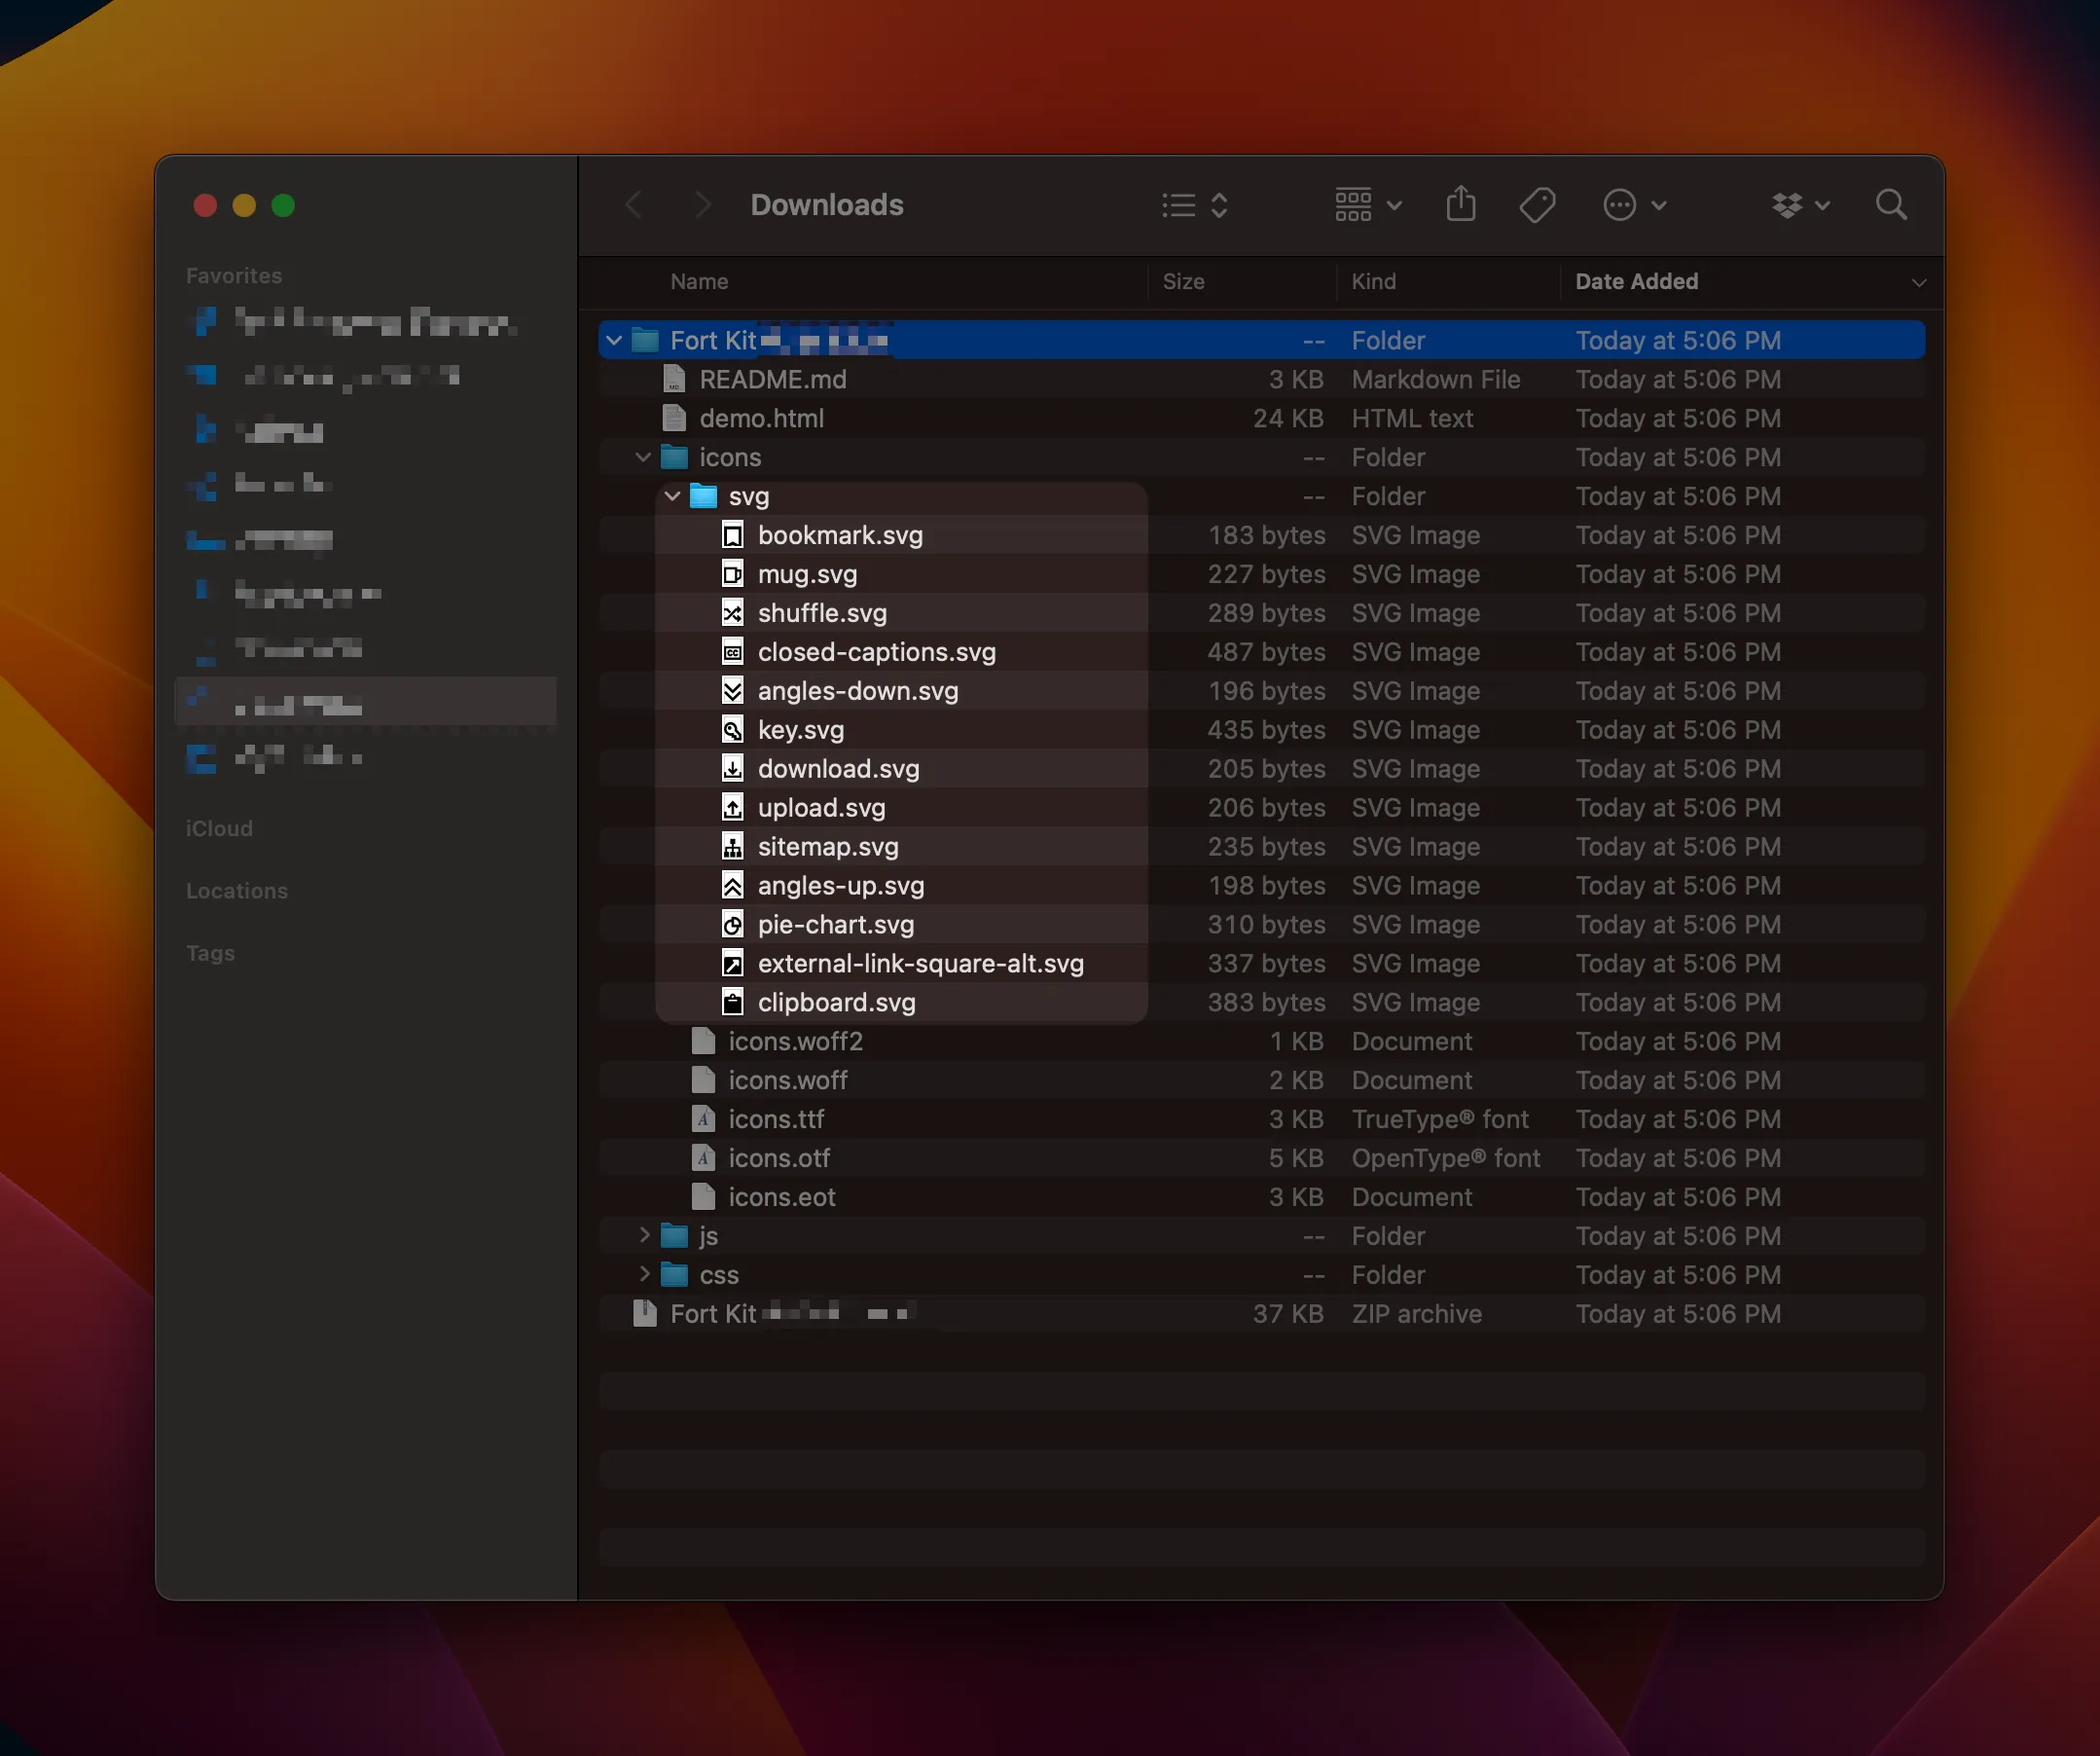Sort files by the Size column header

[1183, 282]
